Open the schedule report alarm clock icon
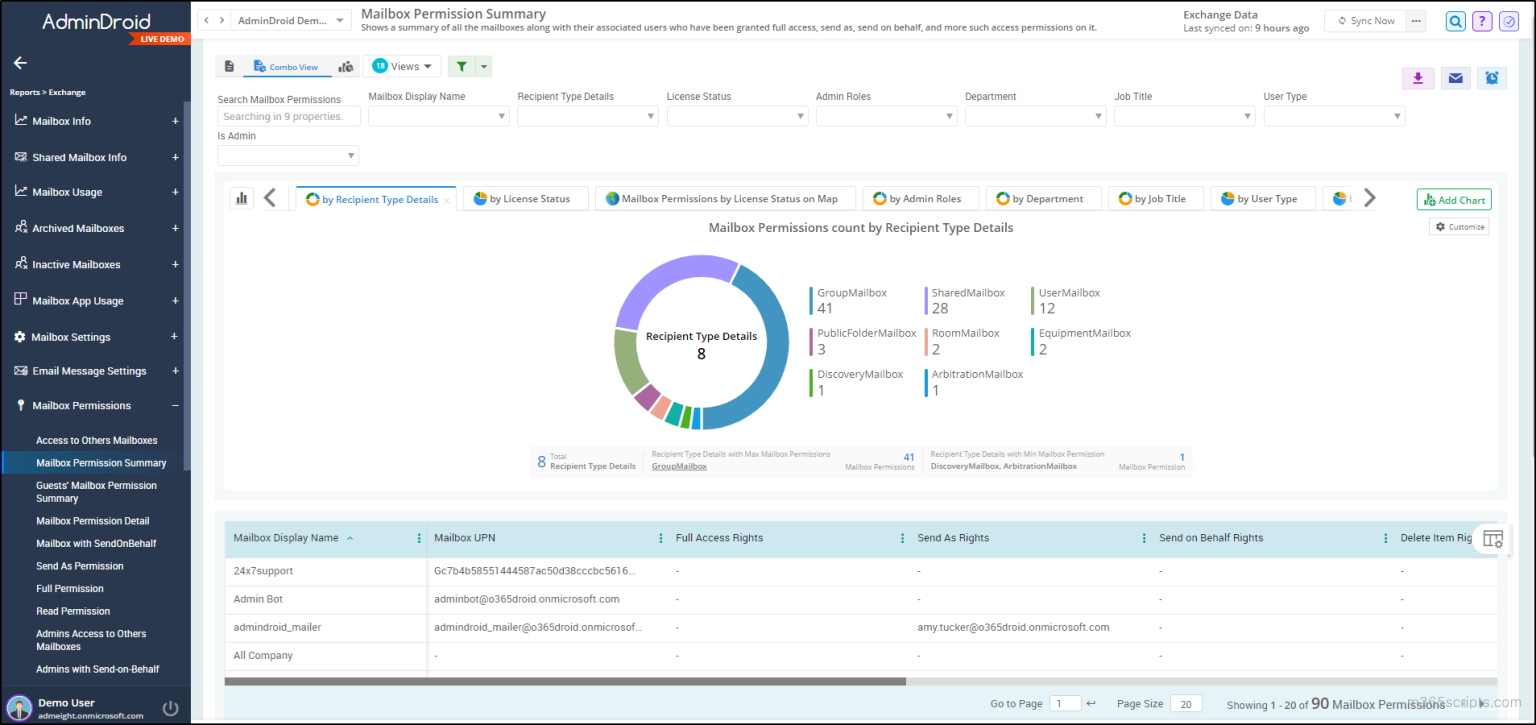The width and height of the screenshot is (1536, 725). point(1491,77)
